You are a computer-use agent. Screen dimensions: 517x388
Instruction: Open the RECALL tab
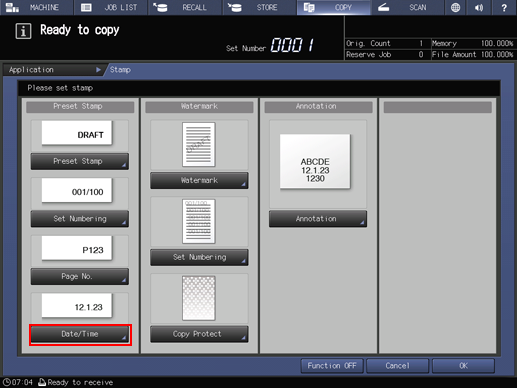pos(185,7)
